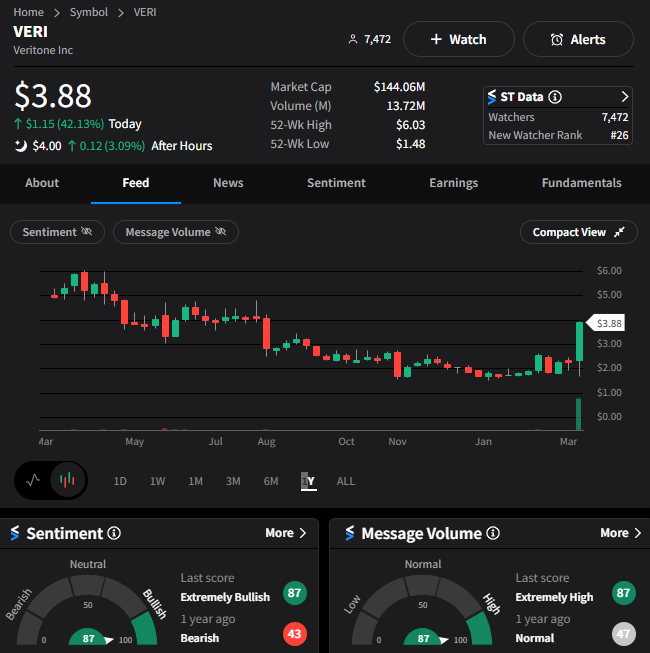Click the plus icon in Watch

[436, 39]
